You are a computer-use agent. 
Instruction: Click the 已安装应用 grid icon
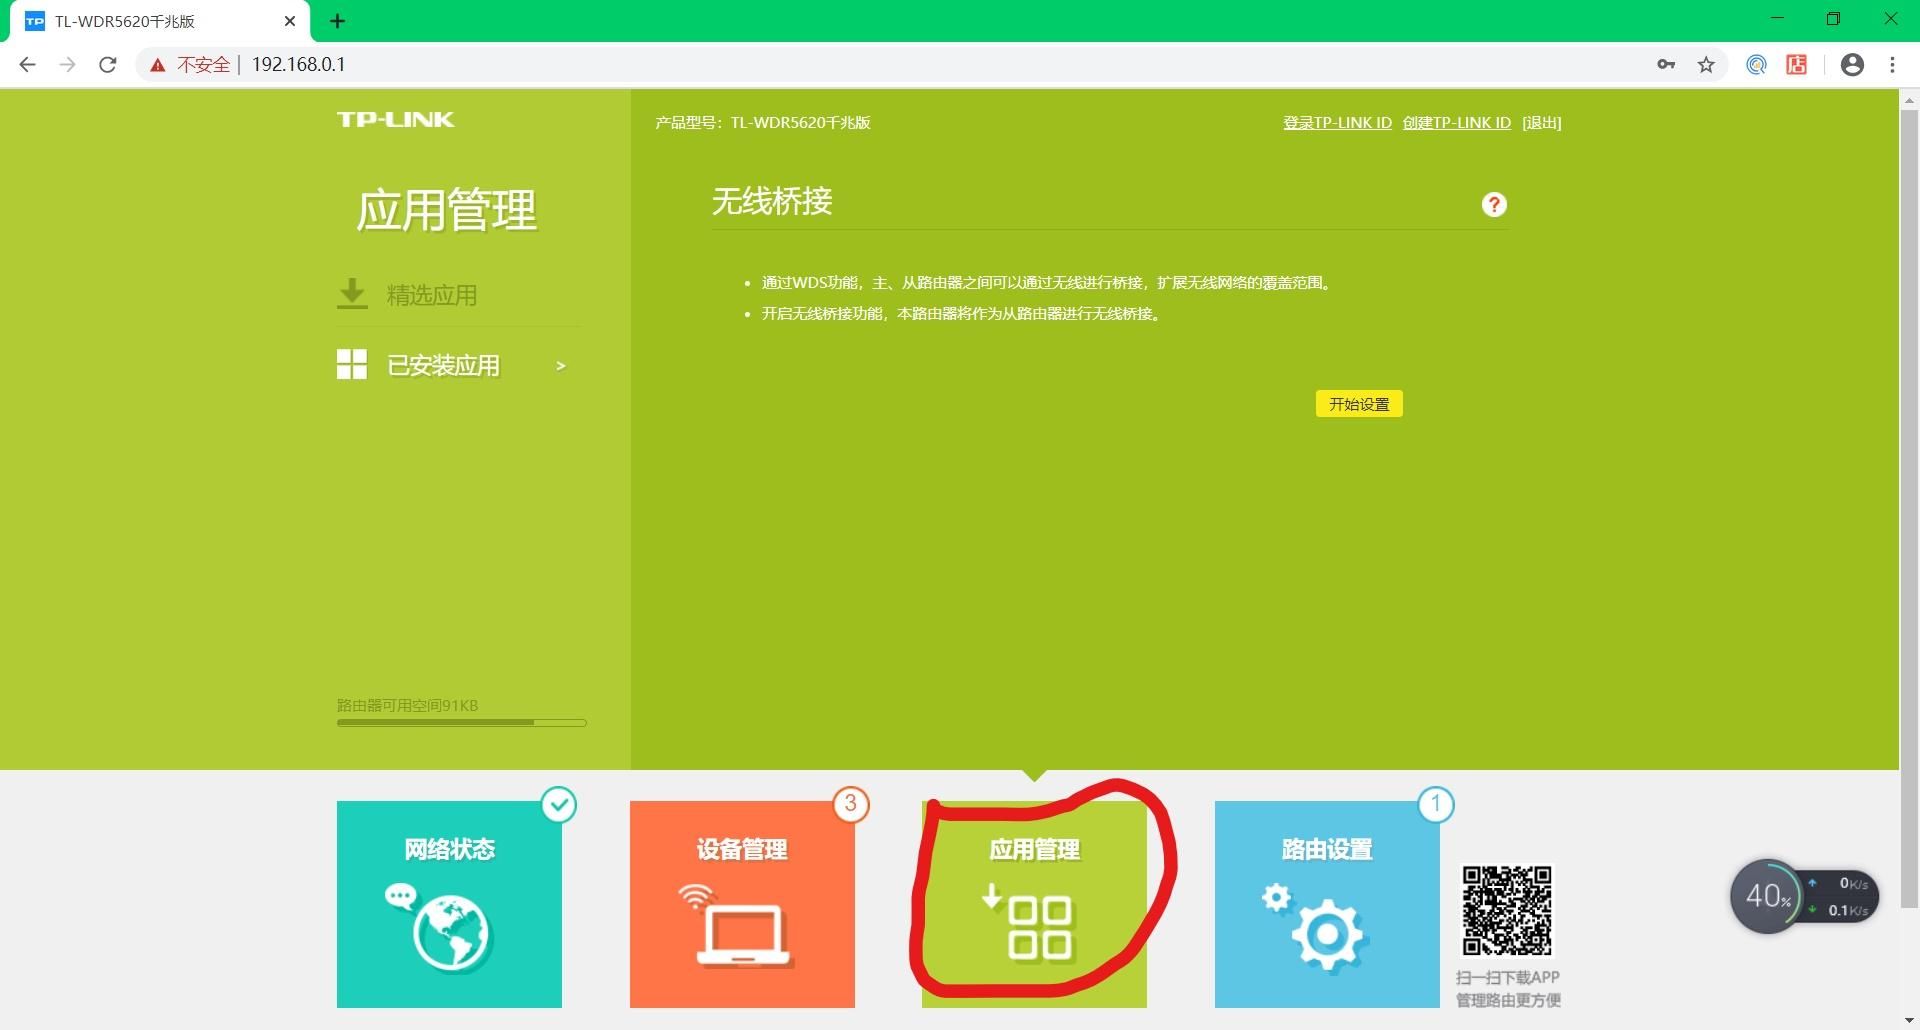[352, 364]
